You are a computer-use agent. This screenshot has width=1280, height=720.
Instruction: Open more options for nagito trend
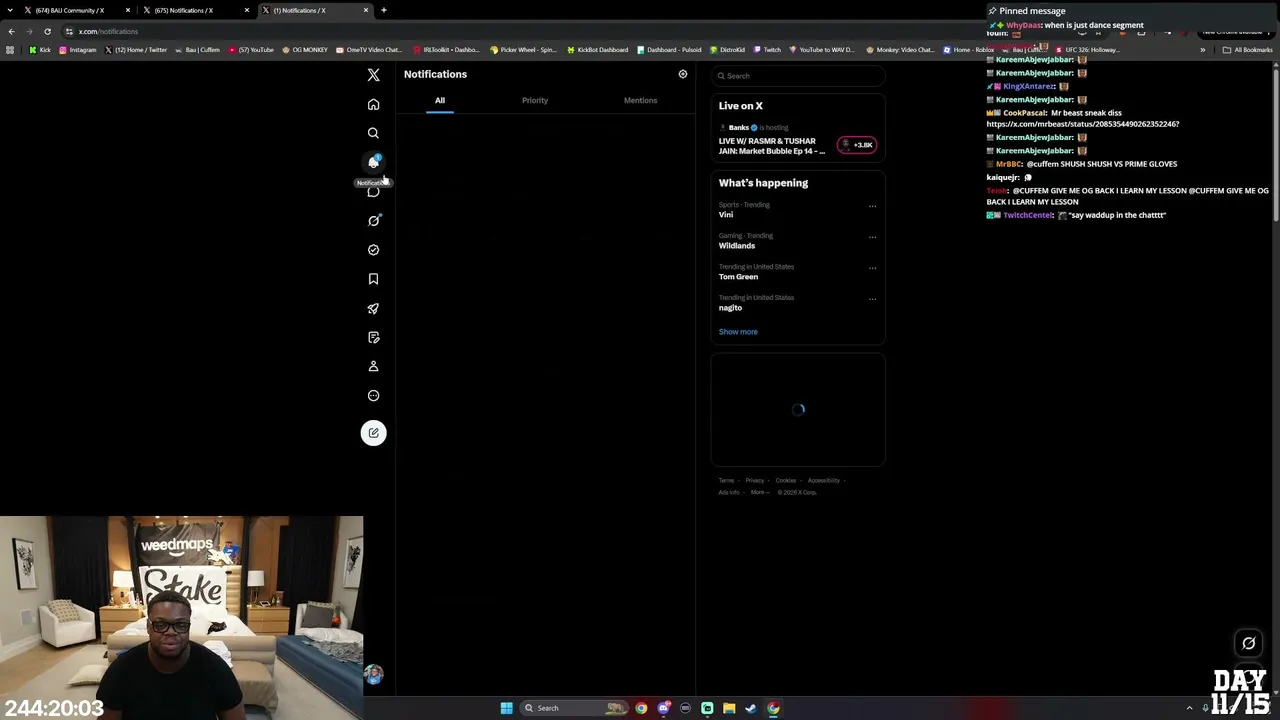(872, 299)
